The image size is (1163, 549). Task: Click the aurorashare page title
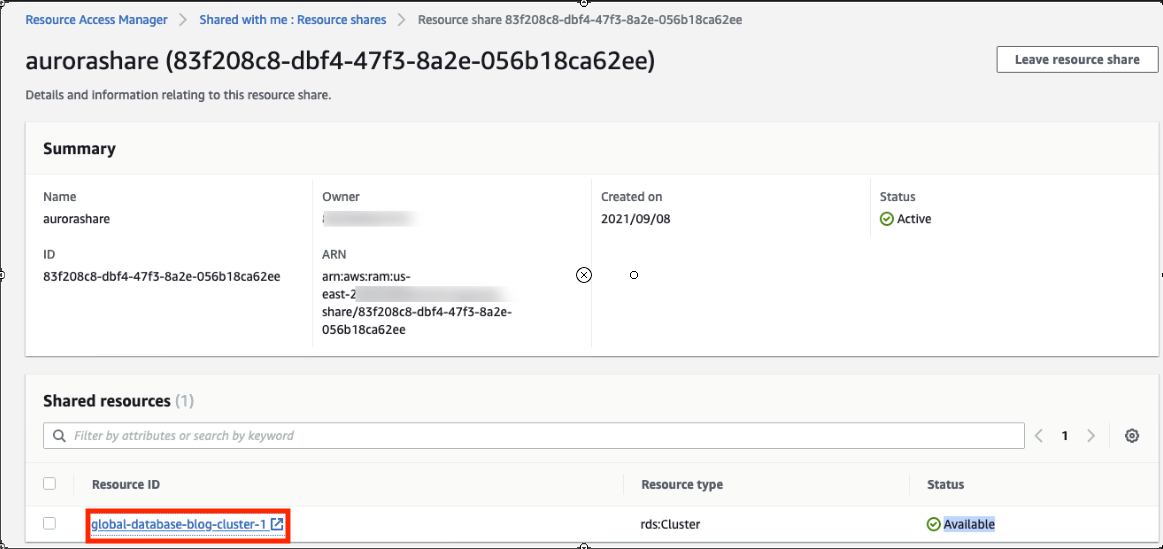(340, 61)
